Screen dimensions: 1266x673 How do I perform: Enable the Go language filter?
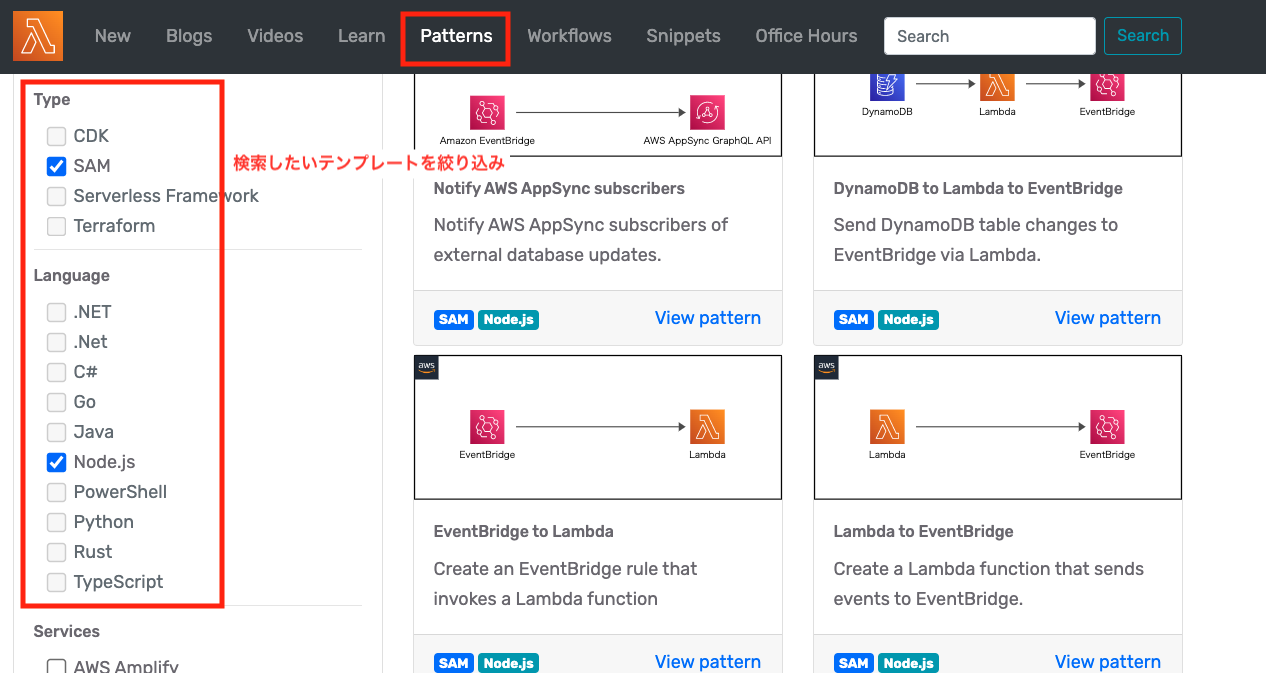[57, 402]
